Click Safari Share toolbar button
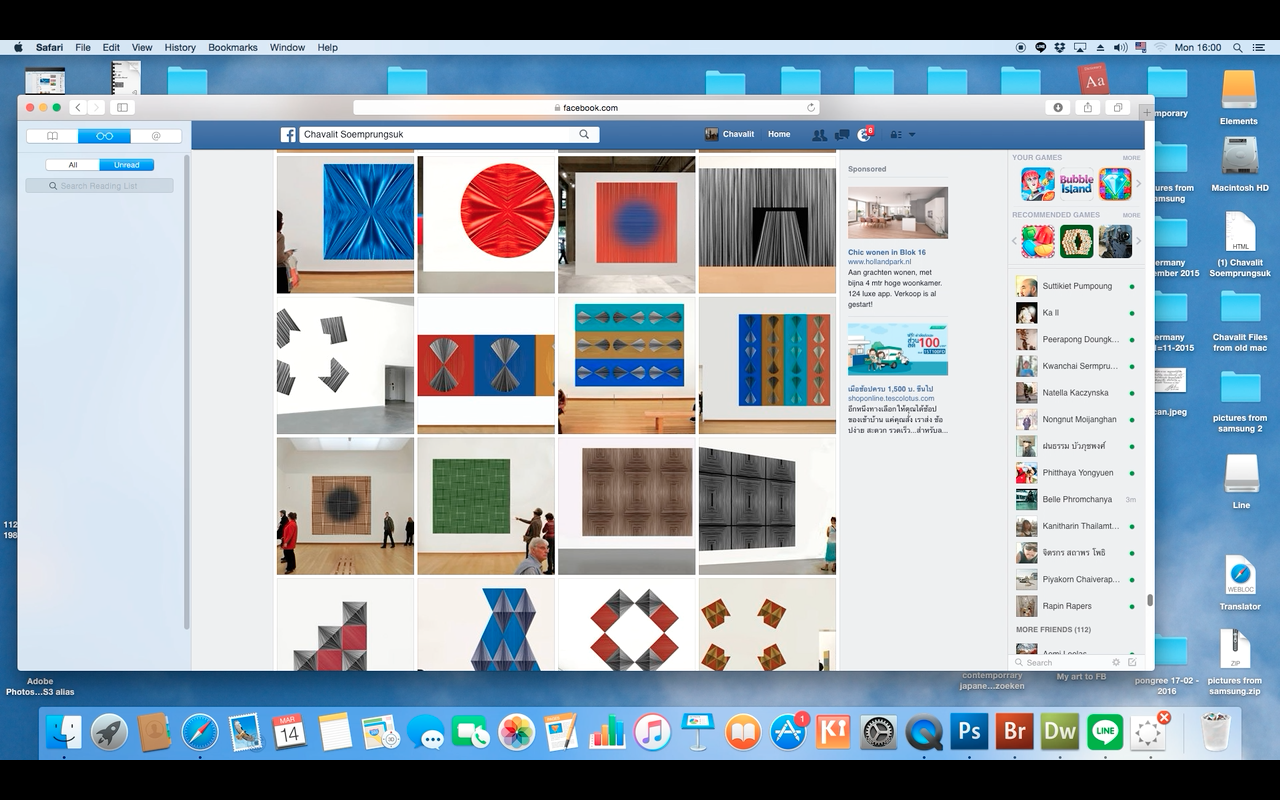 [x=1088, y=108]
